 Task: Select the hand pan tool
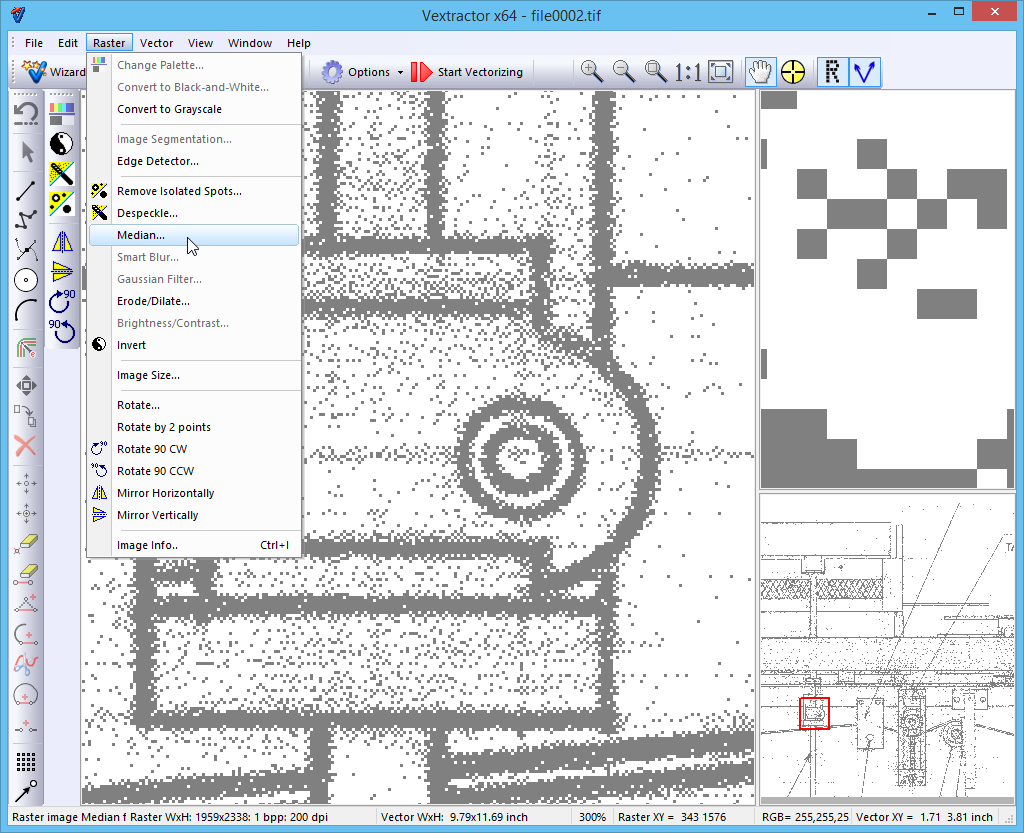tap(761, 71)
